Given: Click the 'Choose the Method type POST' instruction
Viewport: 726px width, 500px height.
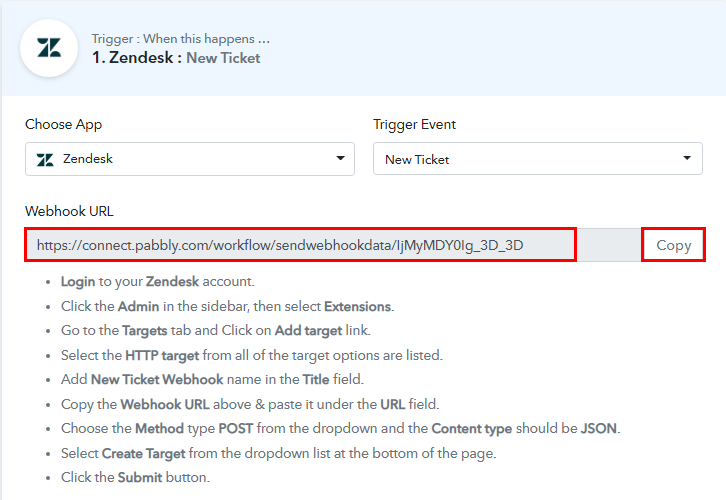Looking at the screenshot, I should pos(340,428).
